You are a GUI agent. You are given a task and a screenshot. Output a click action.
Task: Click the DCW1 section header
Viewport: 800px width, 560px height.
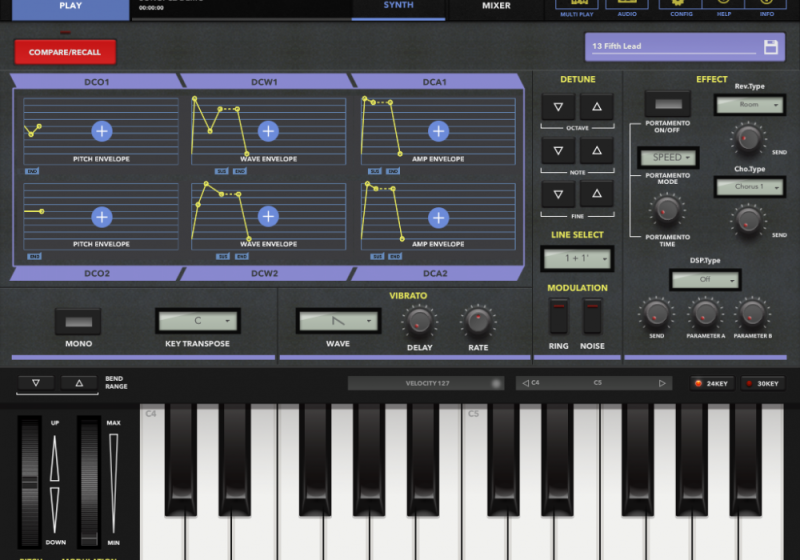pos(264,82)
